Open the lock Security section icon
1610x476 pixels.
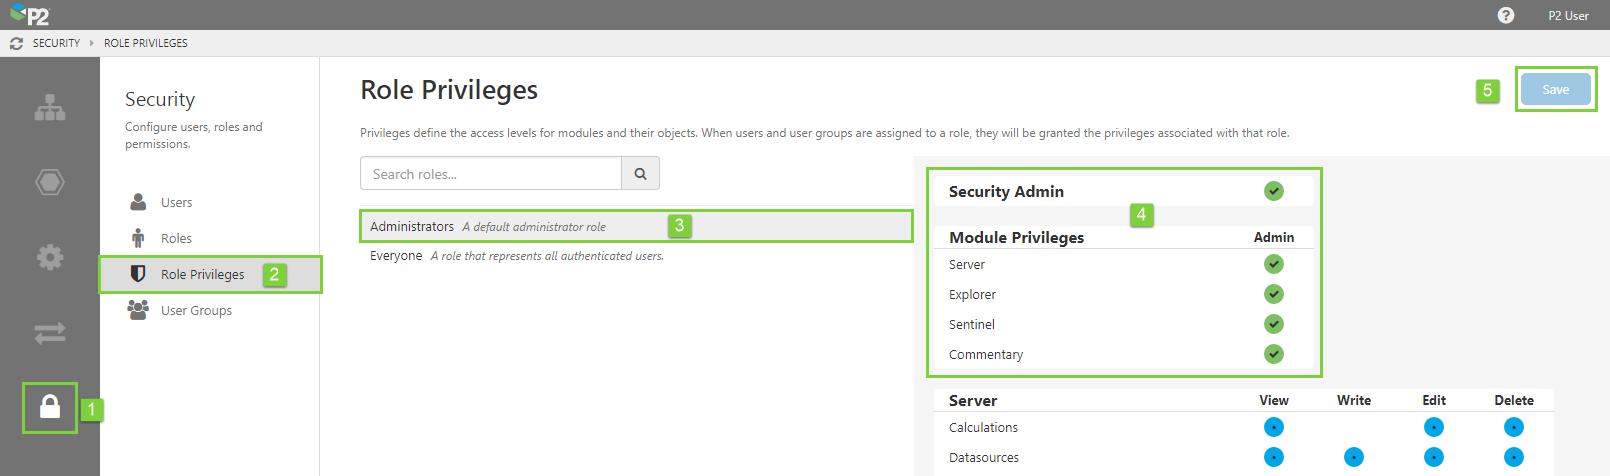tap(50, 406)
